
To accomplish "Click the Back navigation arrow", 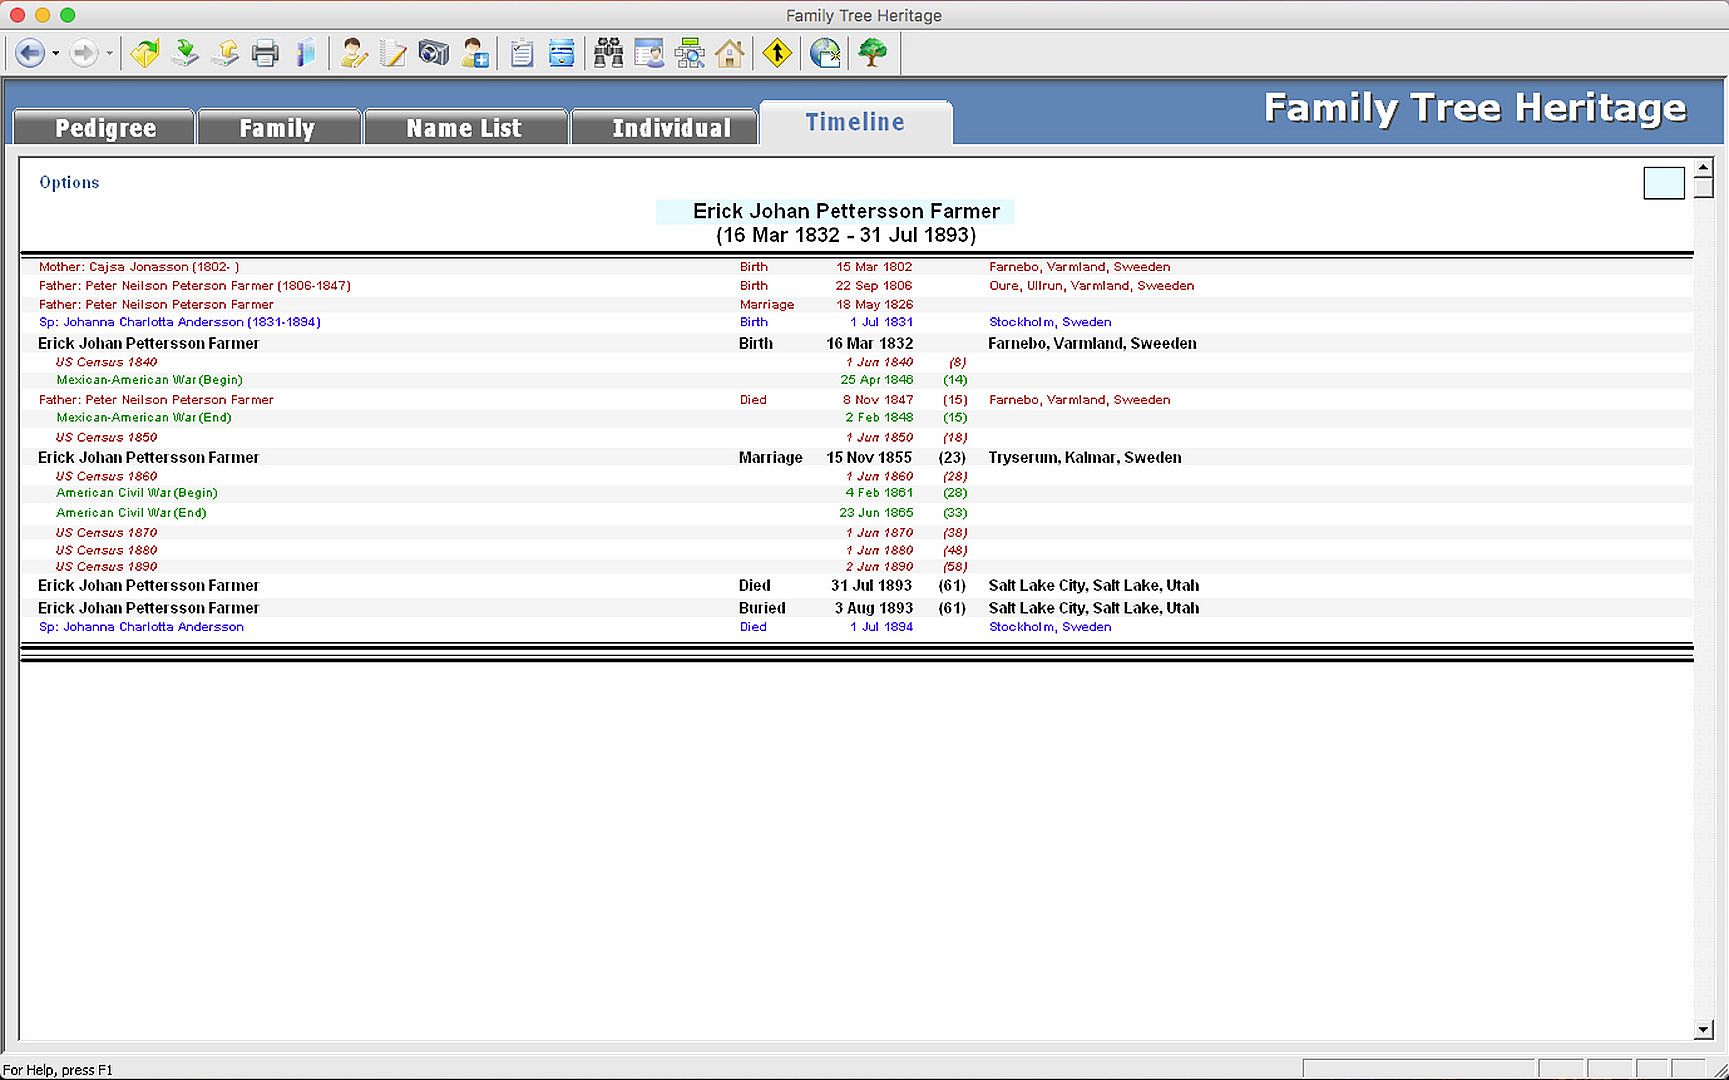I will [x=29, y=53].
